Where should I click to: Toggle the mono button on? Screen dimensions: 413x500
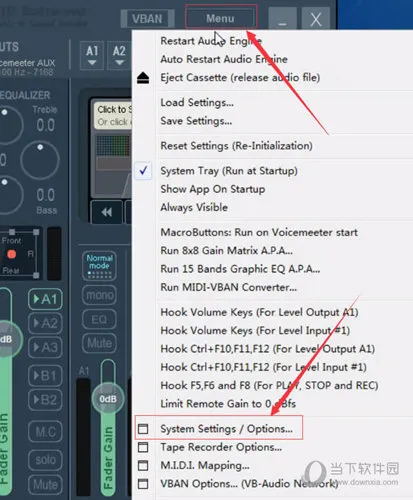click(99, 295)
